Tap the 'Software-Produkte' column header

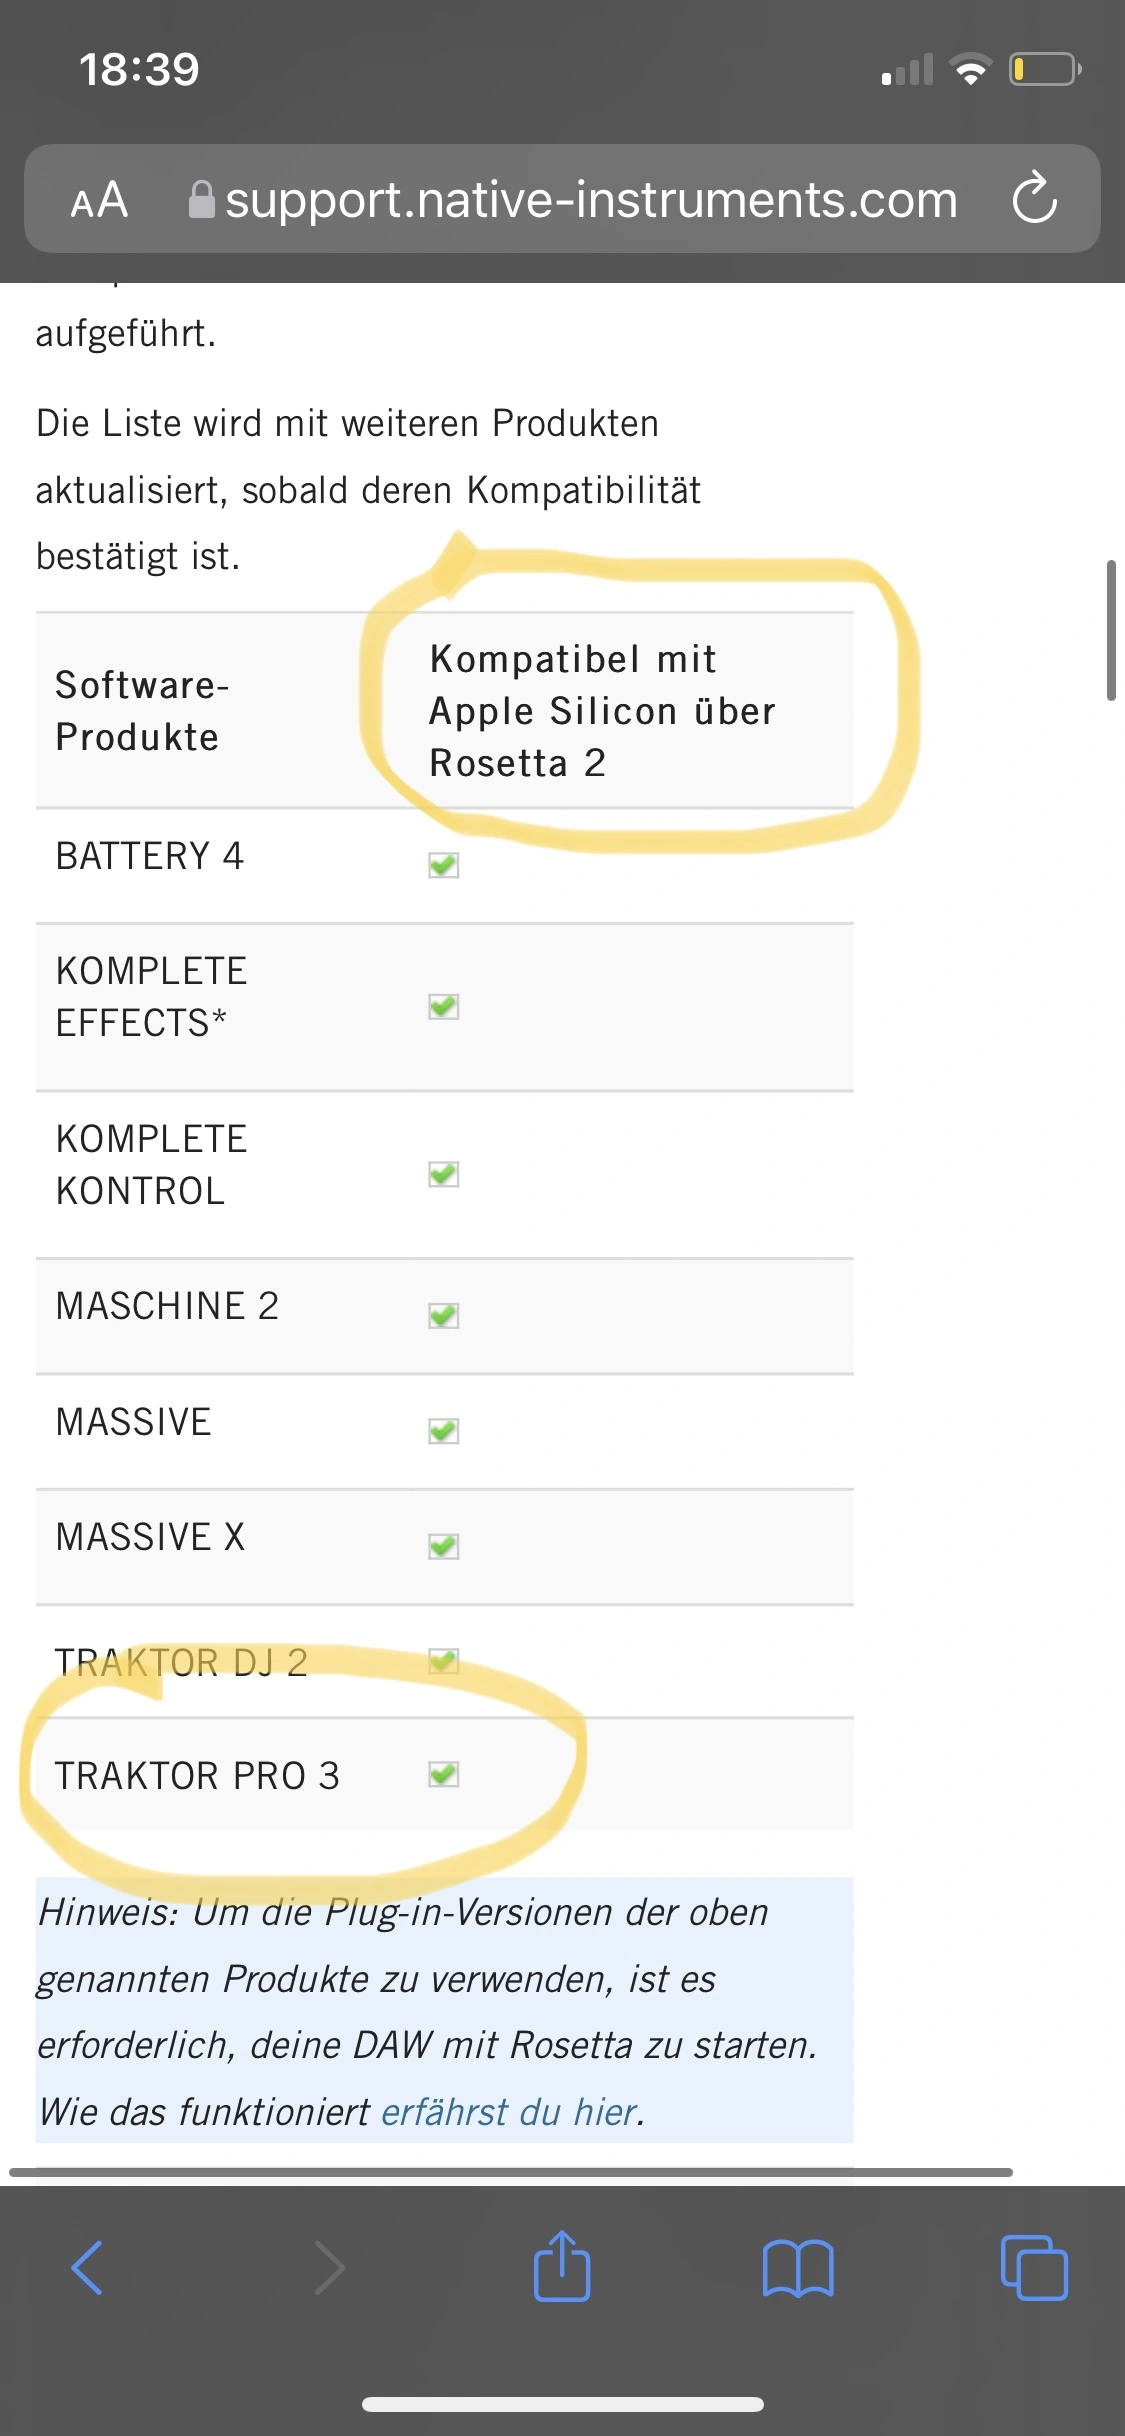click(x=142, y=711)
